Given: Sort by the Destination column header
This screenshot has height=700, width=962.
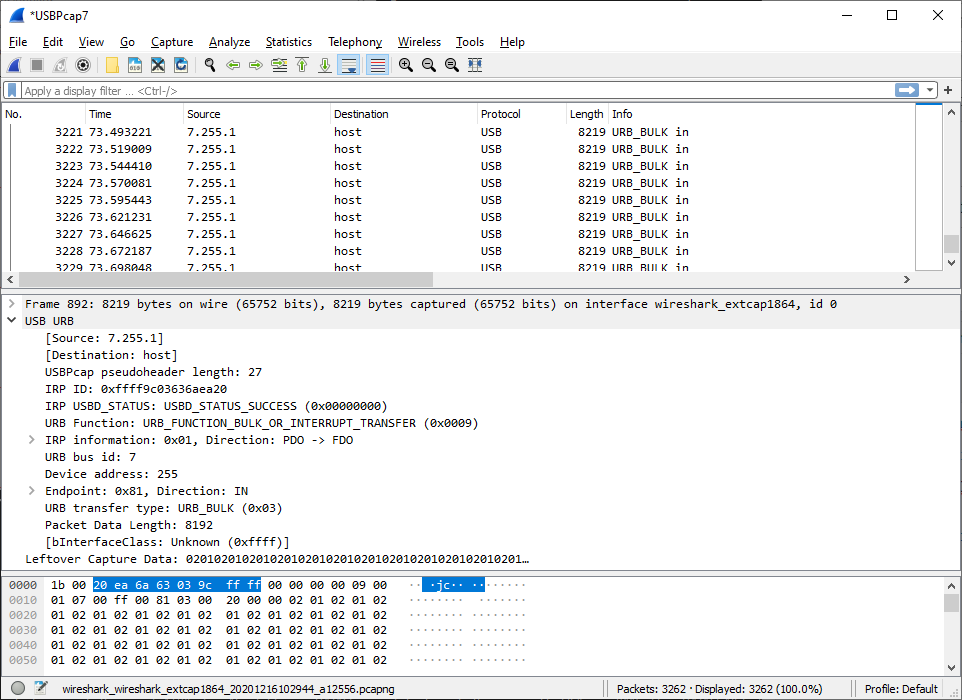Looking at the screenshot, I should [404, 113].
